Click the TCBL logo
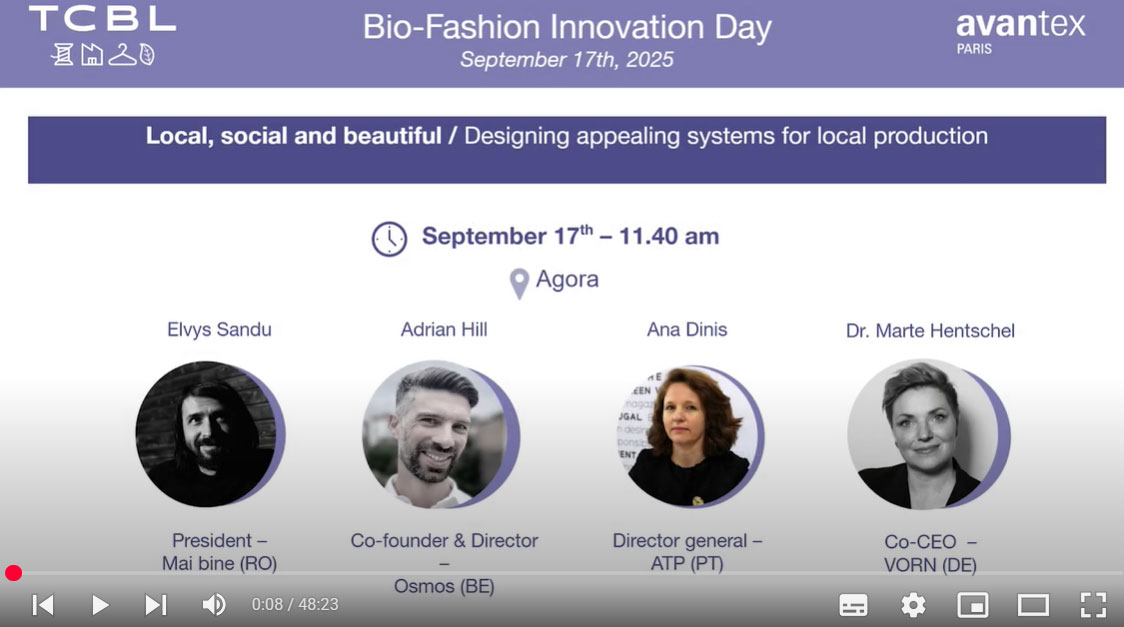The height and width of the screenshot is (627, 1124). 102,35
